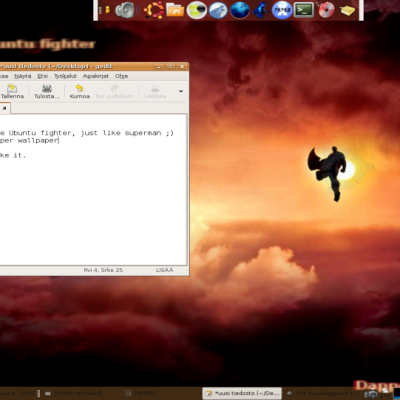Open the home folder icon in the top panel
Image resolution: width=400 pixels, height=400 pixels.
[175, 10]
